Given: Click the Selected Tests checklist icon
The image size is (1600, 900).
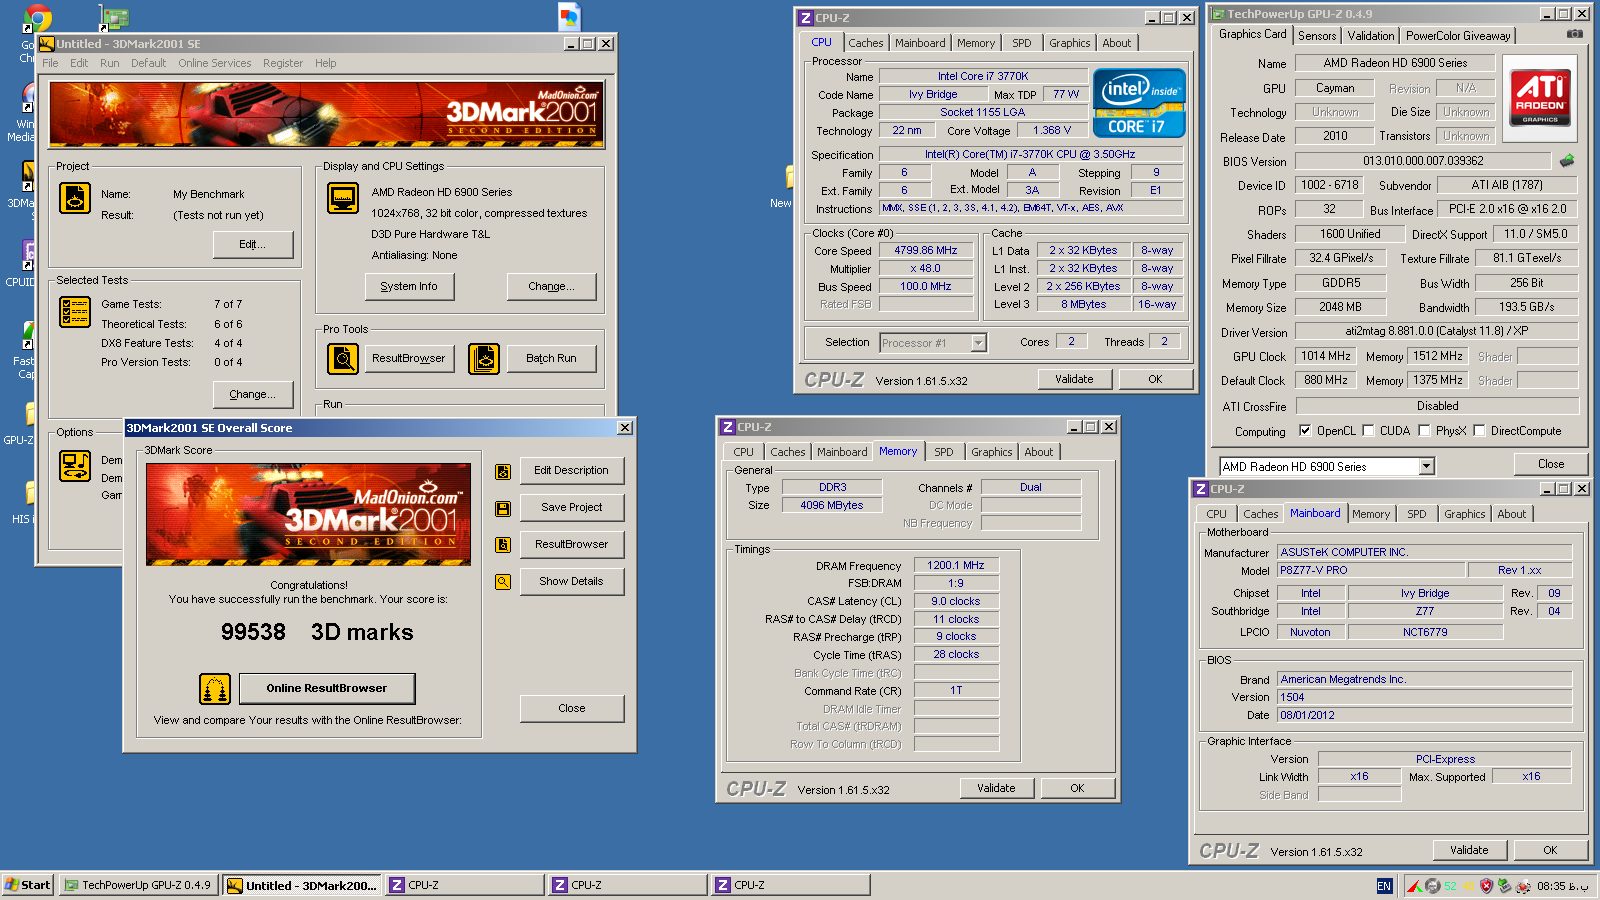Looking at the screenshot, I should 75,312.
